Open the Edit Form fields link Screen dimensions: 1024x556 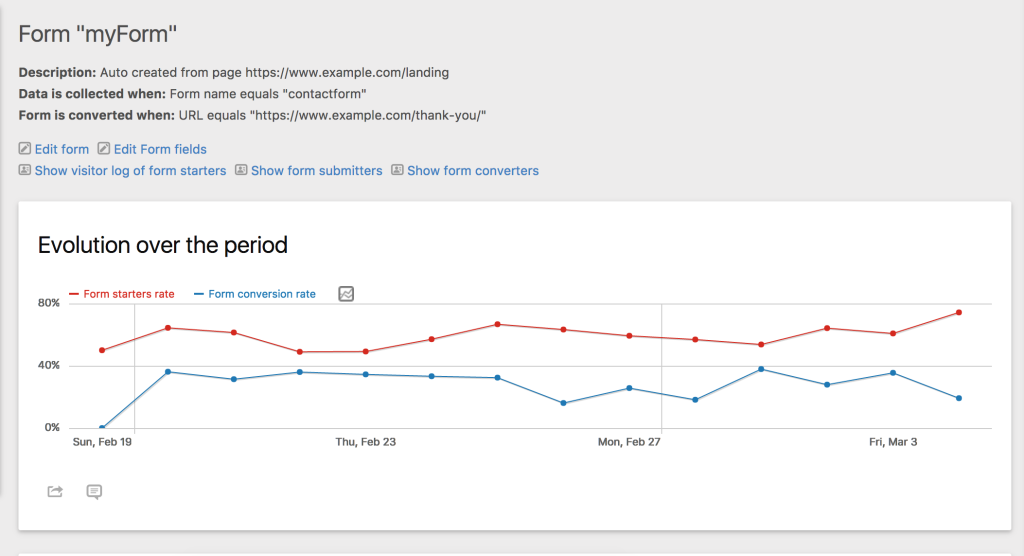[x=160, y=149]
